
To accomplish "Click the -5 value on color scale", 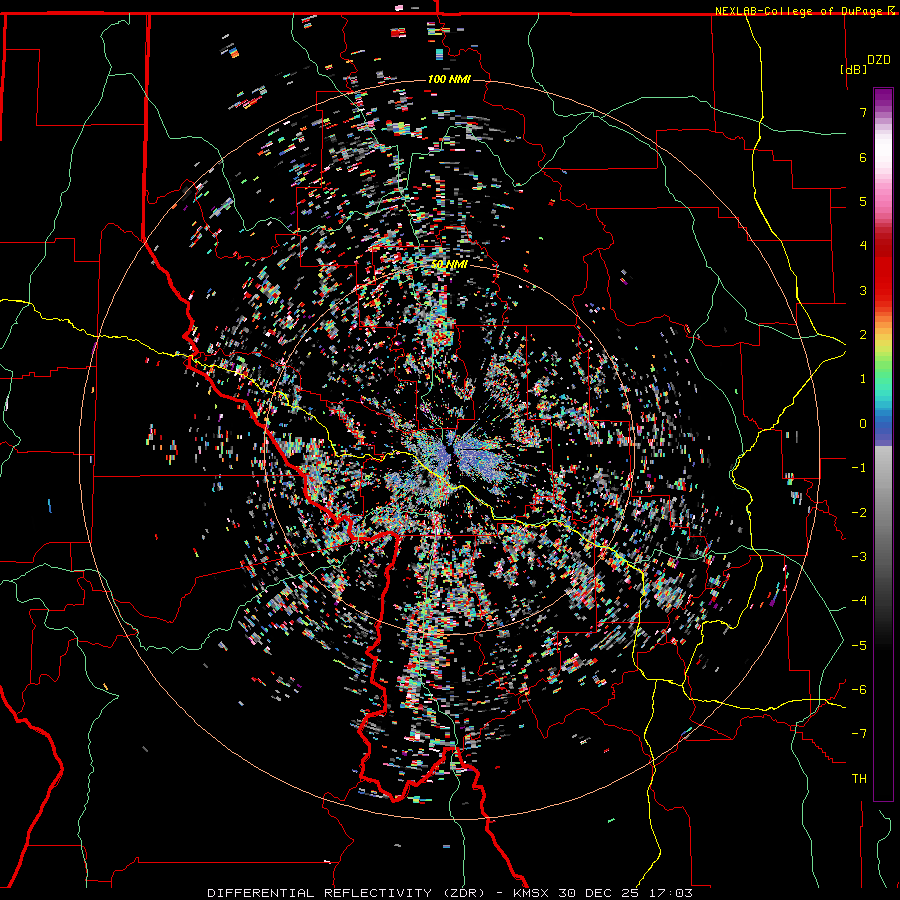I will pyautogui.click(x=859, y=646).
